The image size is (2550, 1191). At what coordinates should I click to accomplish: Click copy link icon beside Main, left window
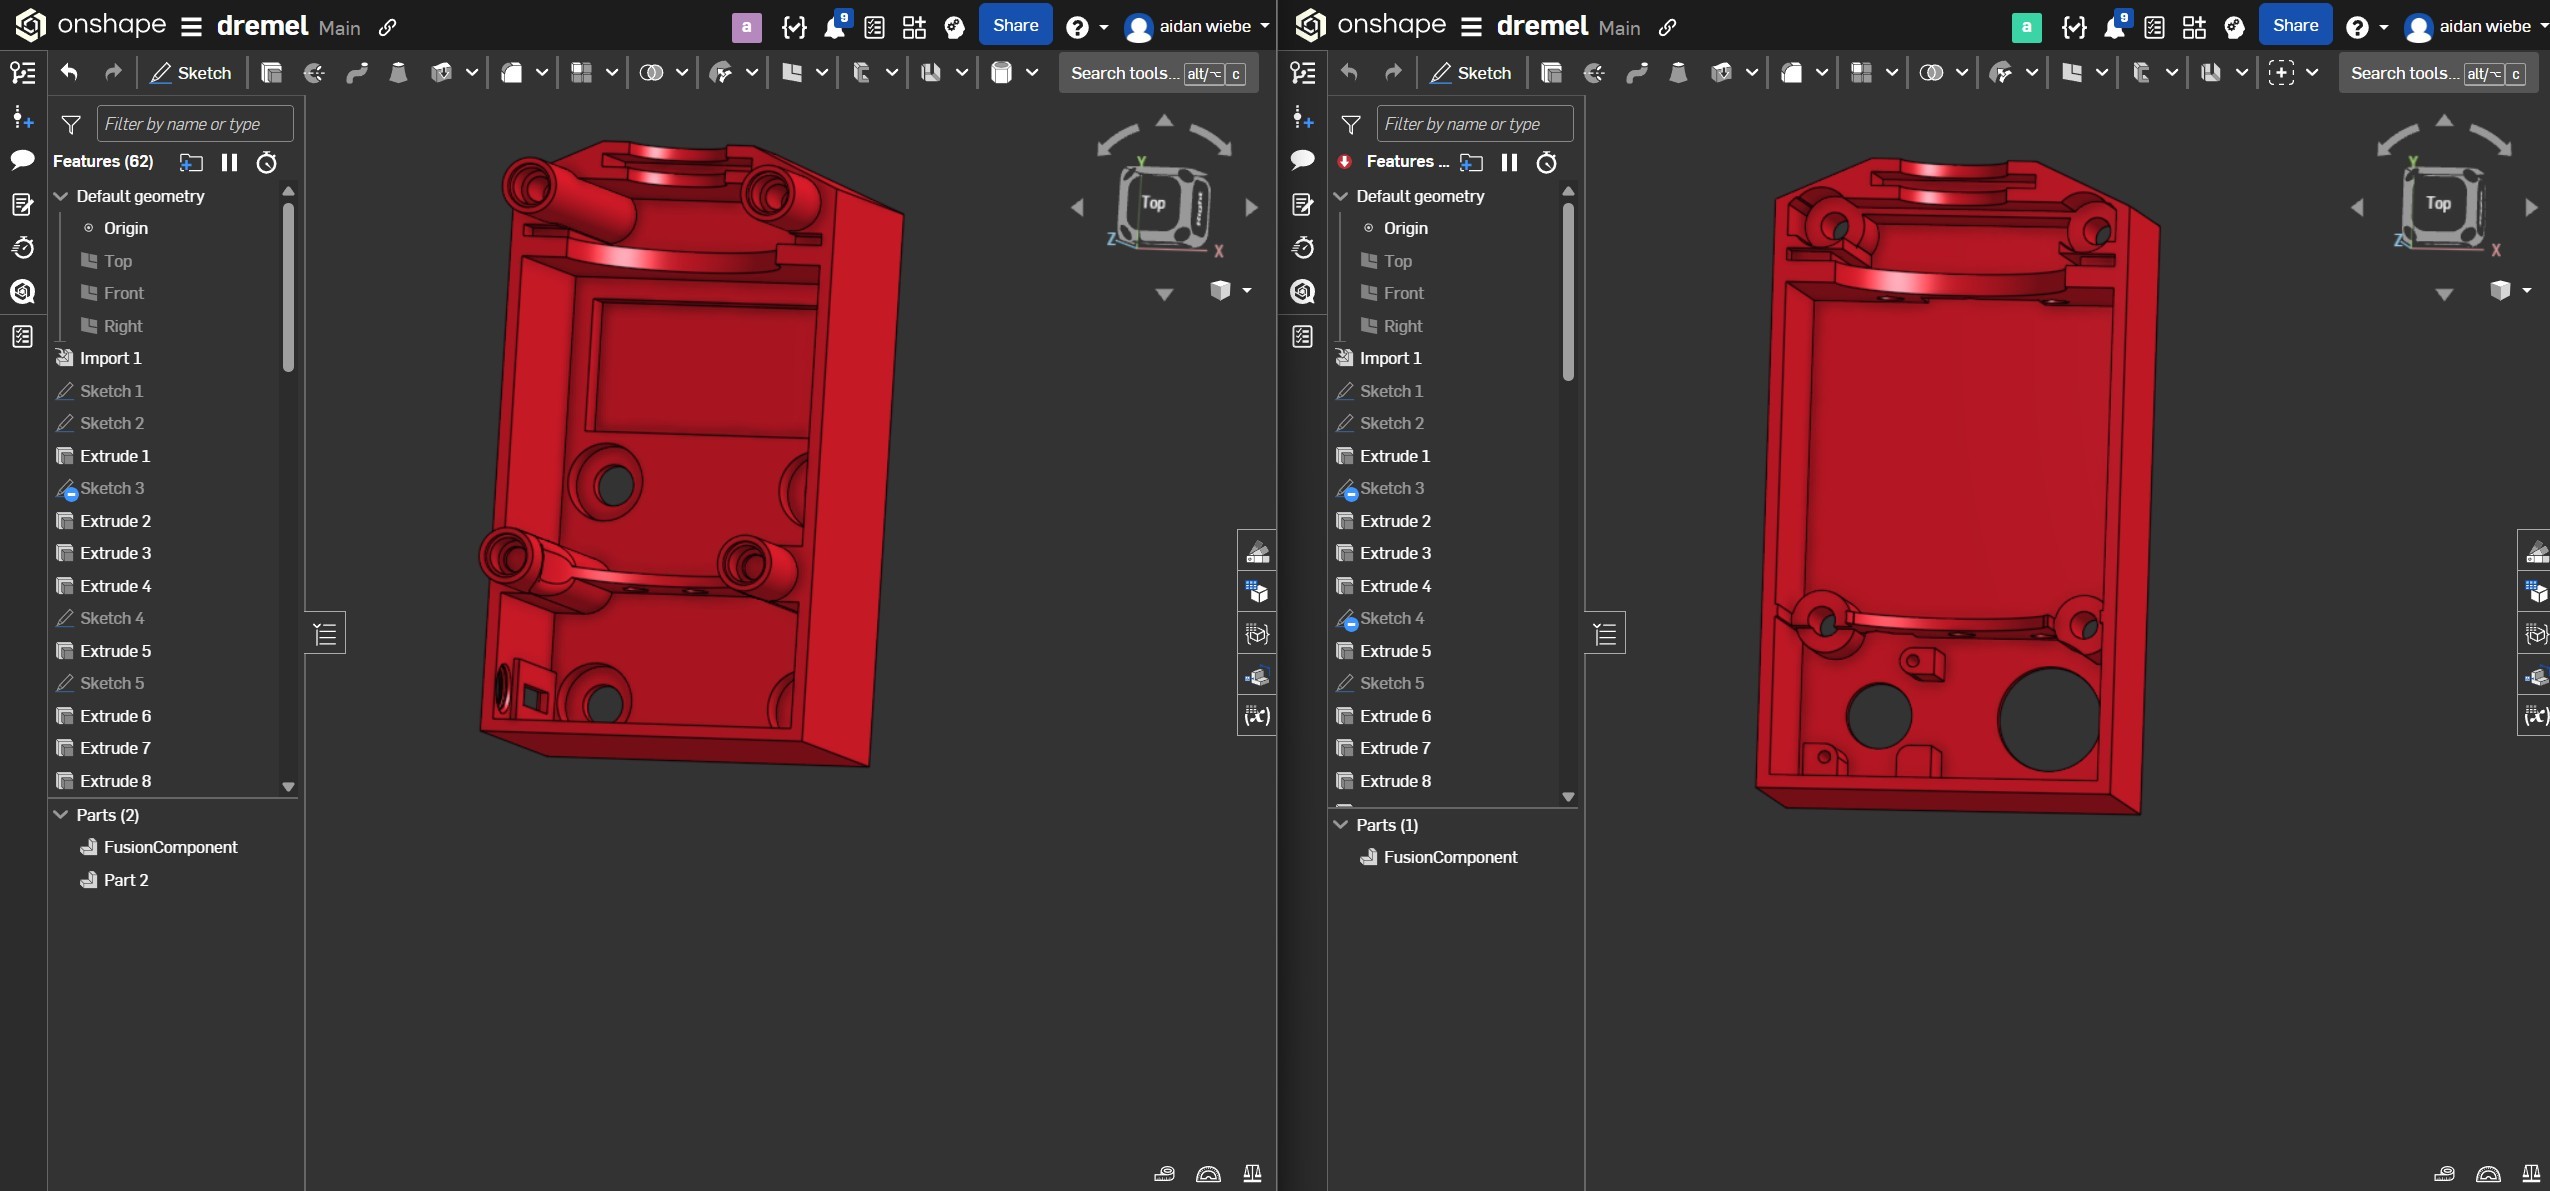coord(388,28)
